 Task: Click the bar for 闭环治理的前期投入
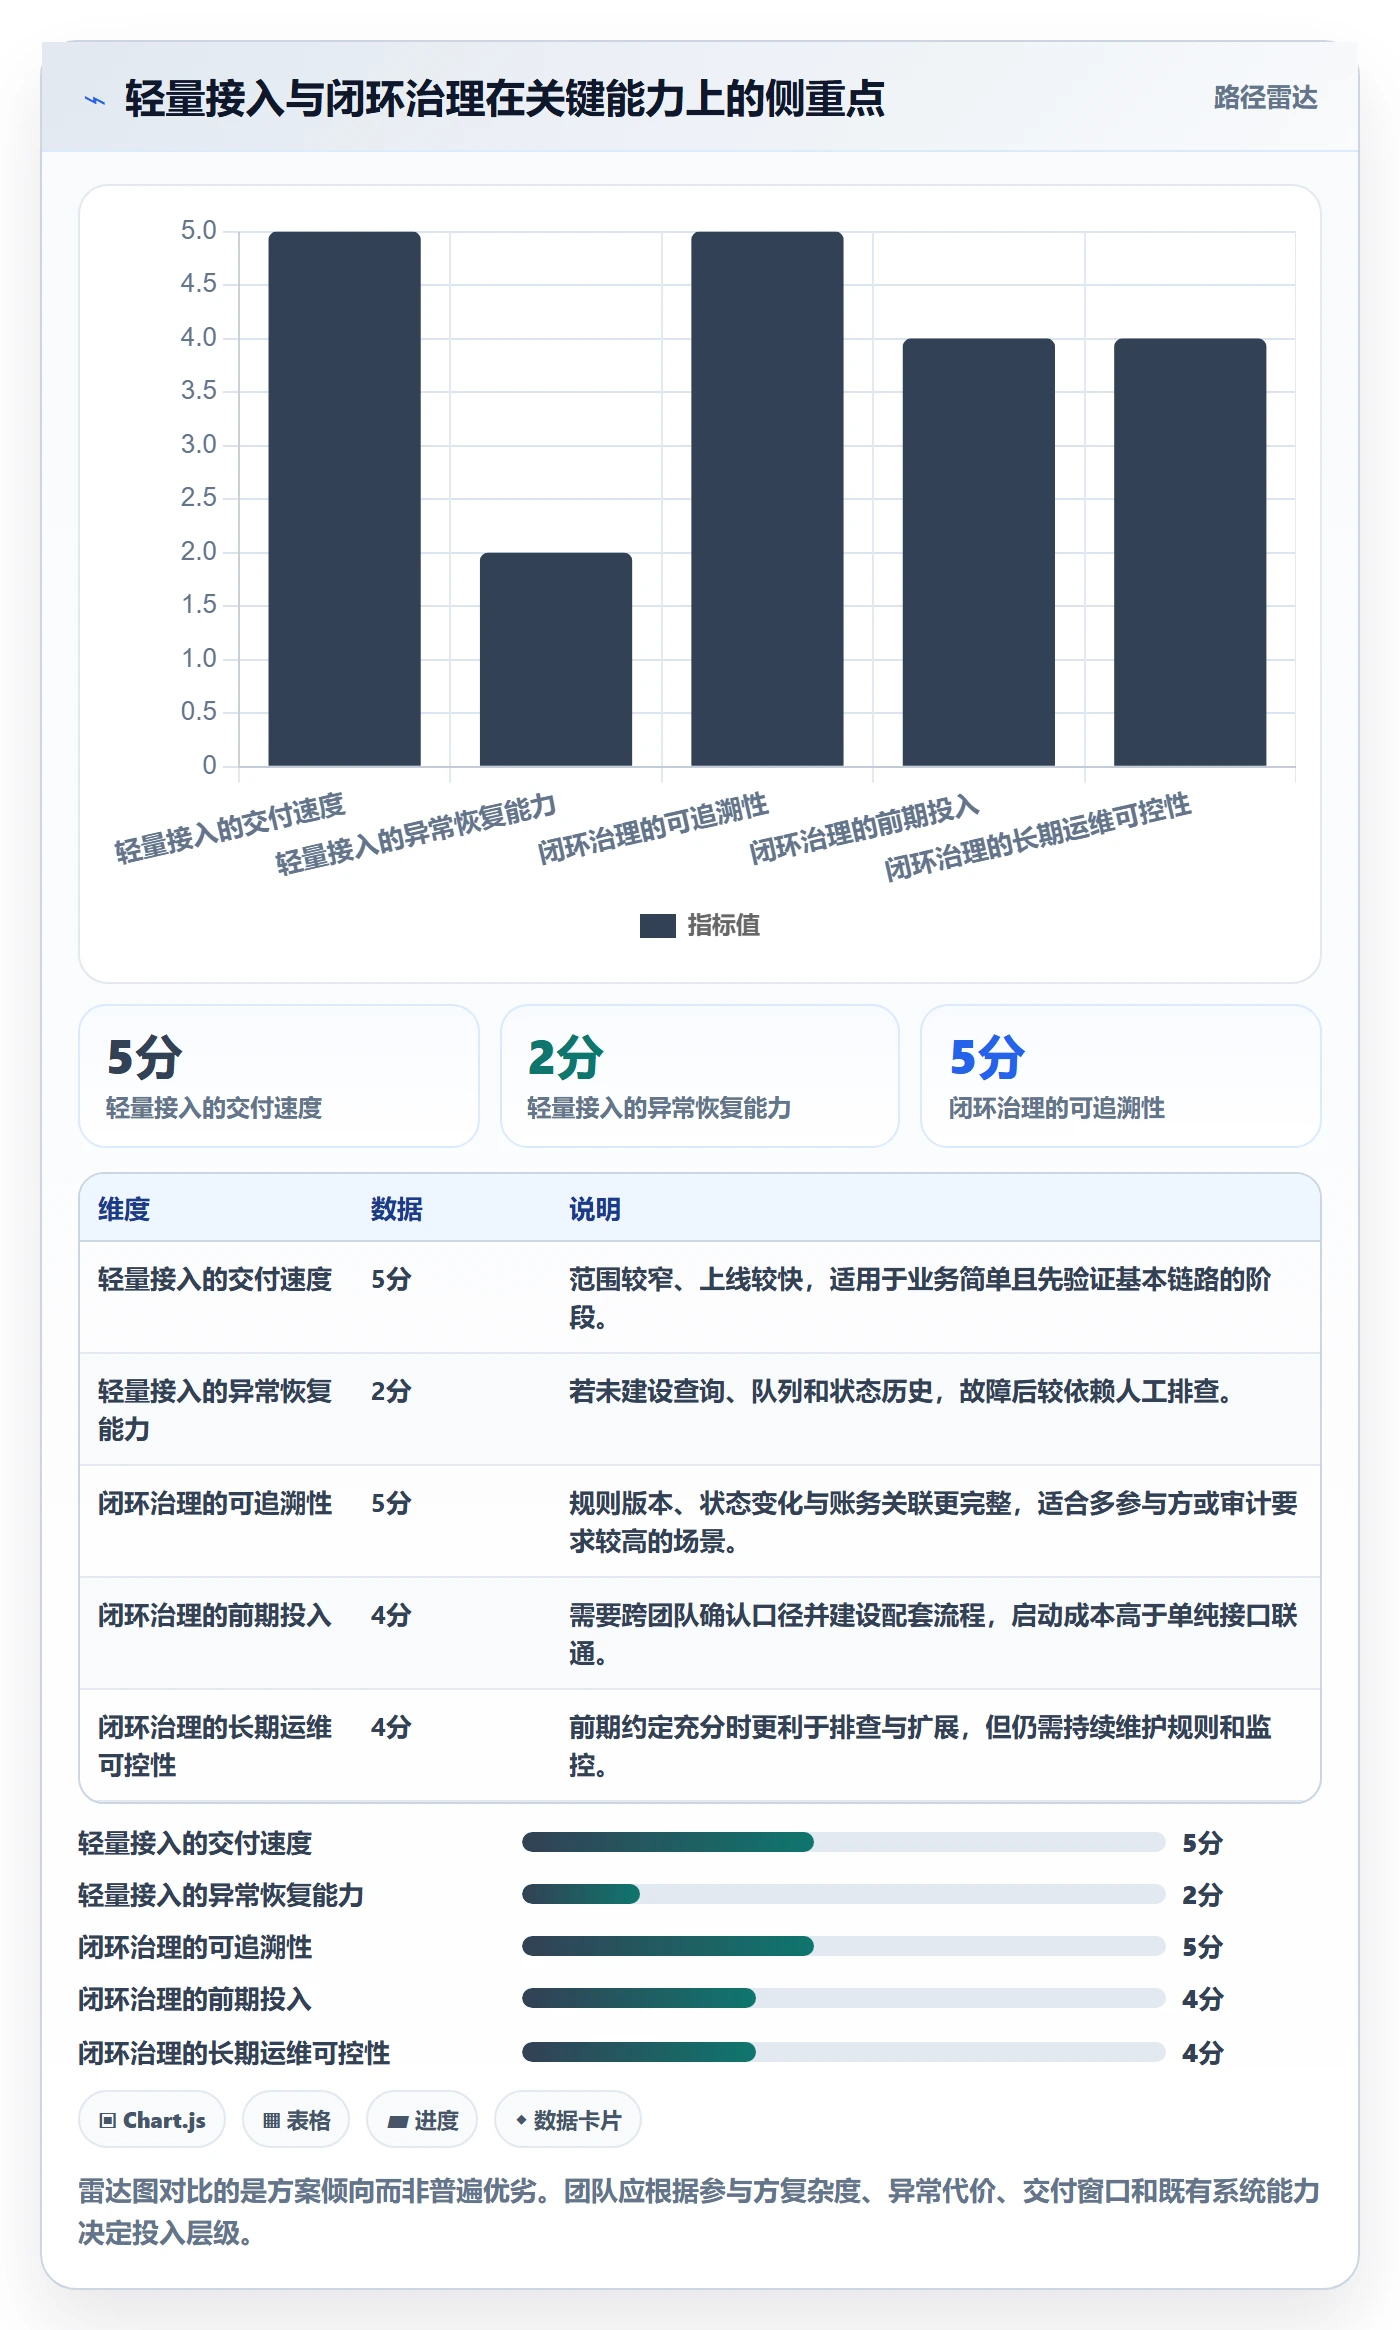tap(979, 553)
